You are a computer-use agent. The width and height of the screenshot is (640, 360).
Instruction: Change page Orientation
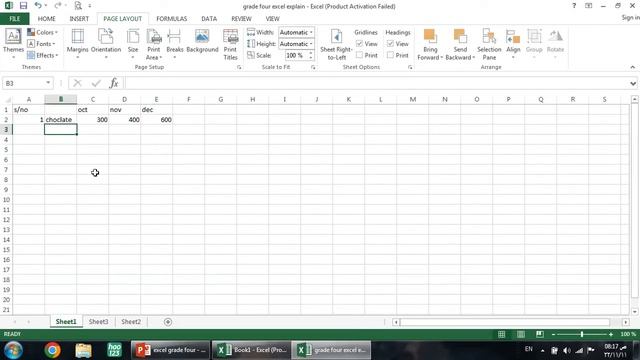[x=106, y=44]
